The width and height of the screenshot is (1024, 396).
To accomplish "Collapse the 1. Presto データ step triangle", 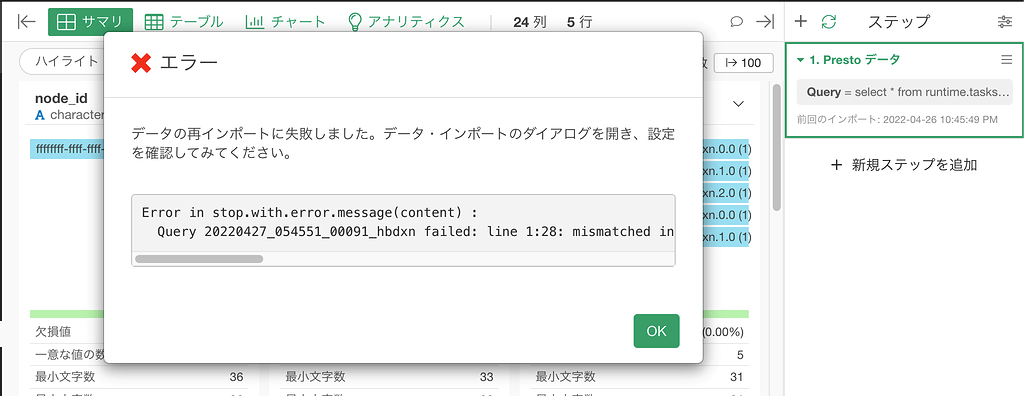I will point(801,60).
